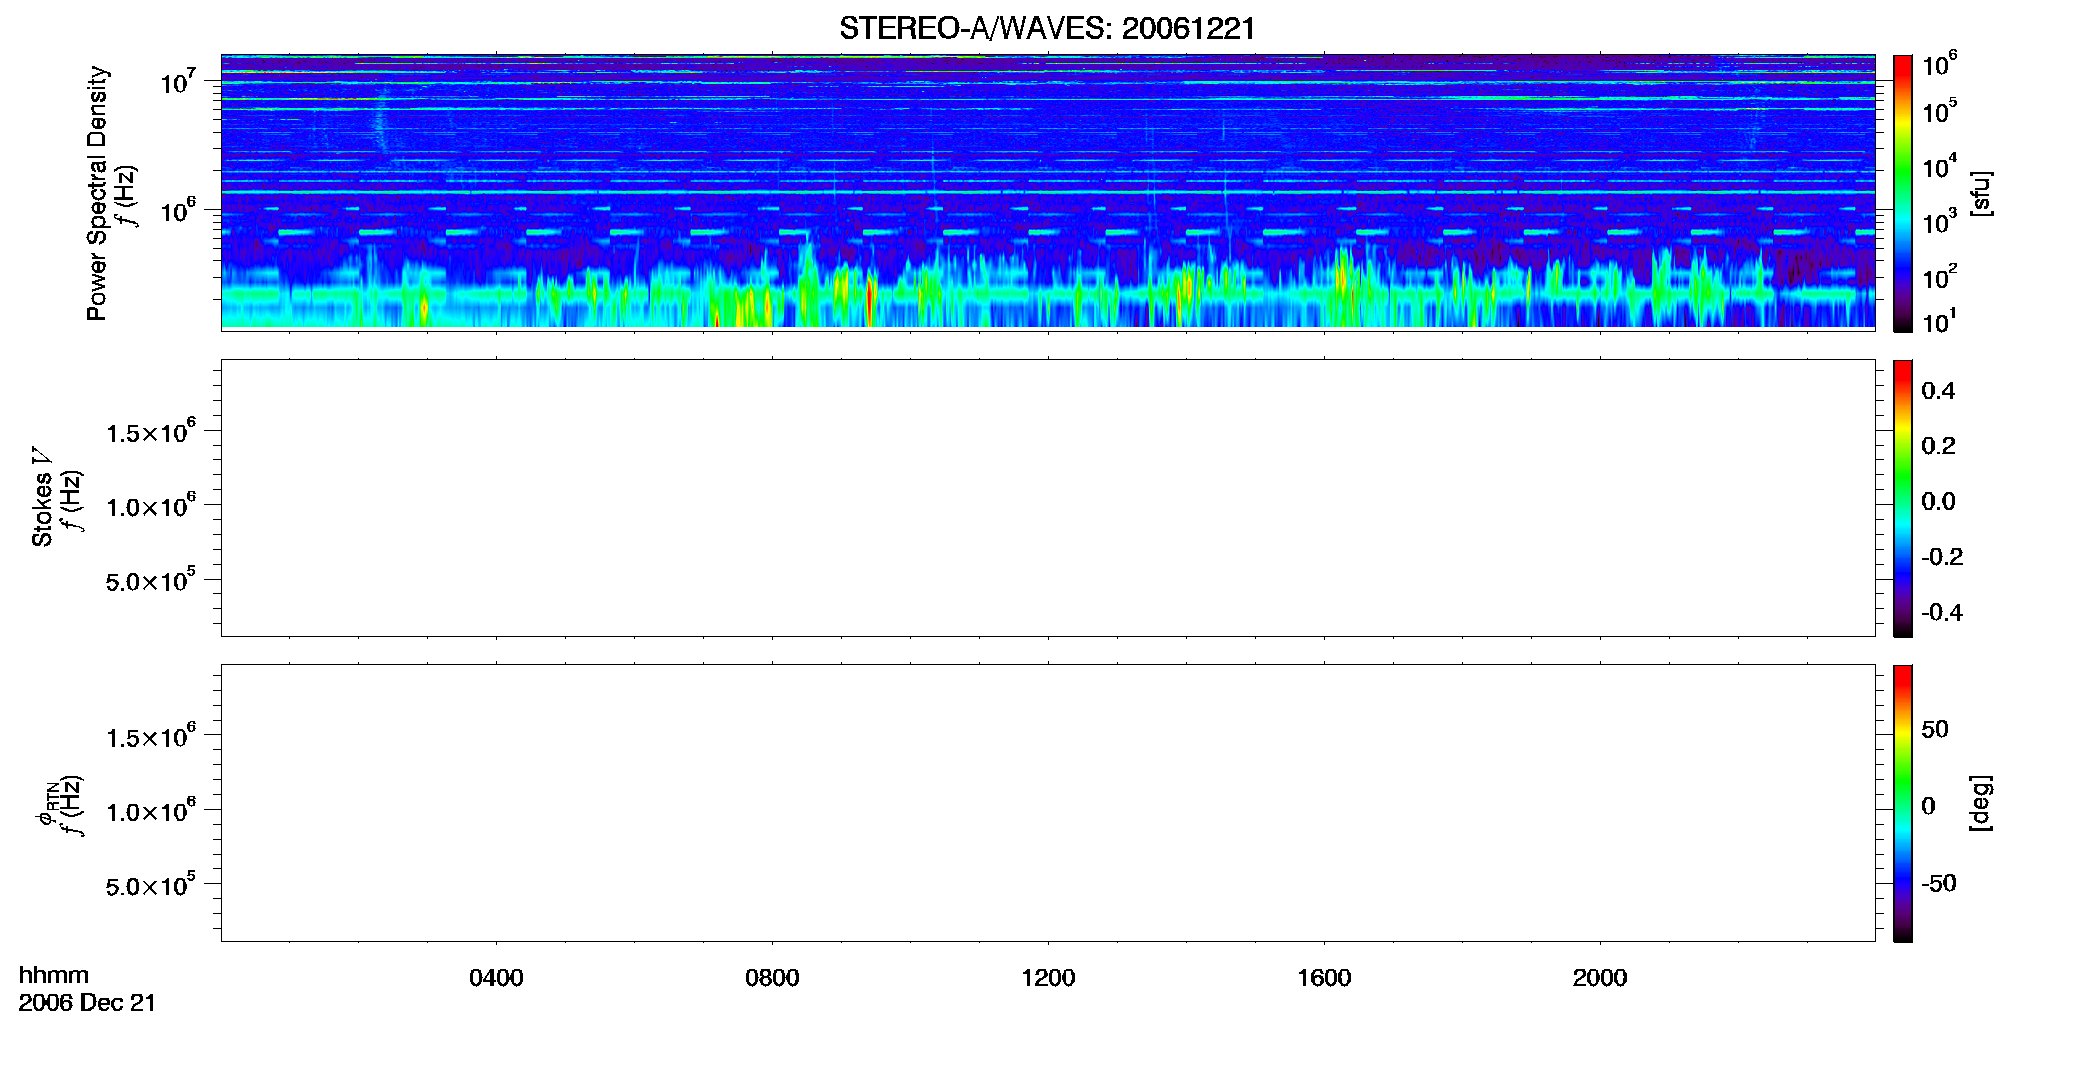Screen dimensions: 2096x1080
Task: Click the 0.4 label on Stokes colorbar
Action: 1938,391
